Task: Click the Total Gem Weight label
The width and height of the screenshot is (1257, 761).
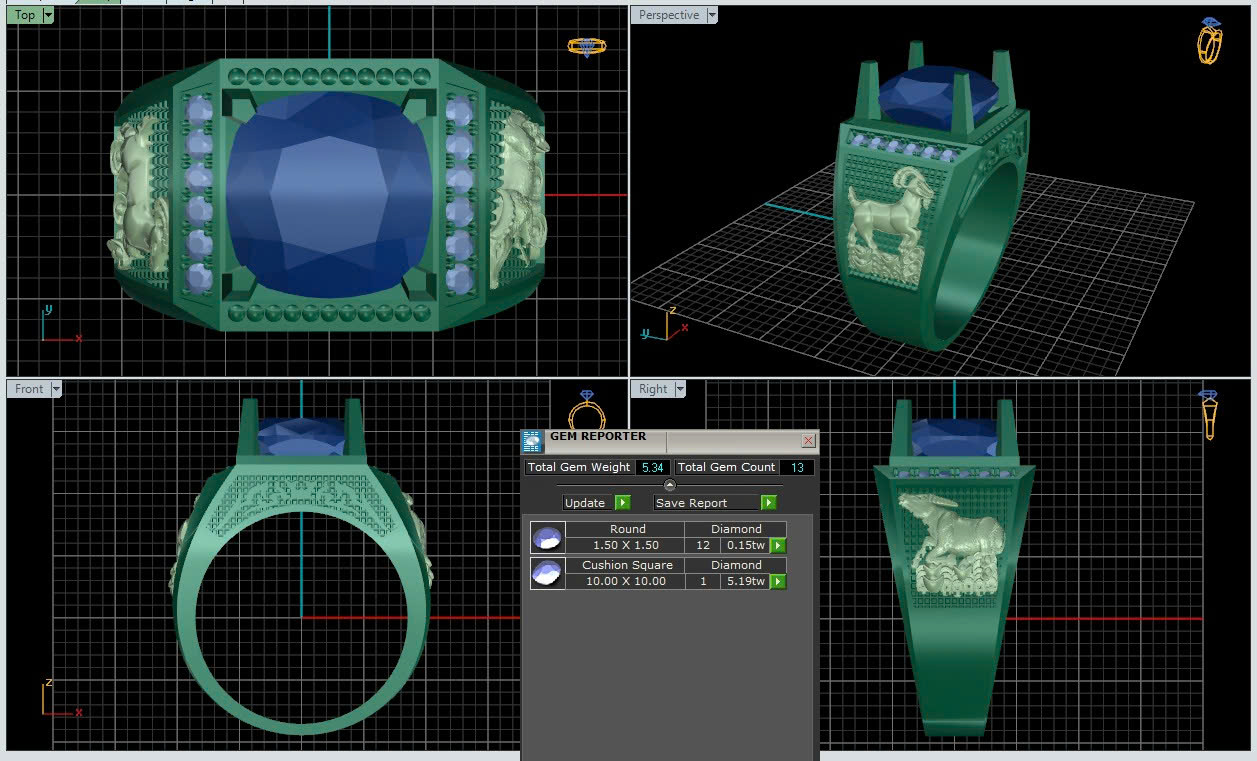Action: (580, 467)
